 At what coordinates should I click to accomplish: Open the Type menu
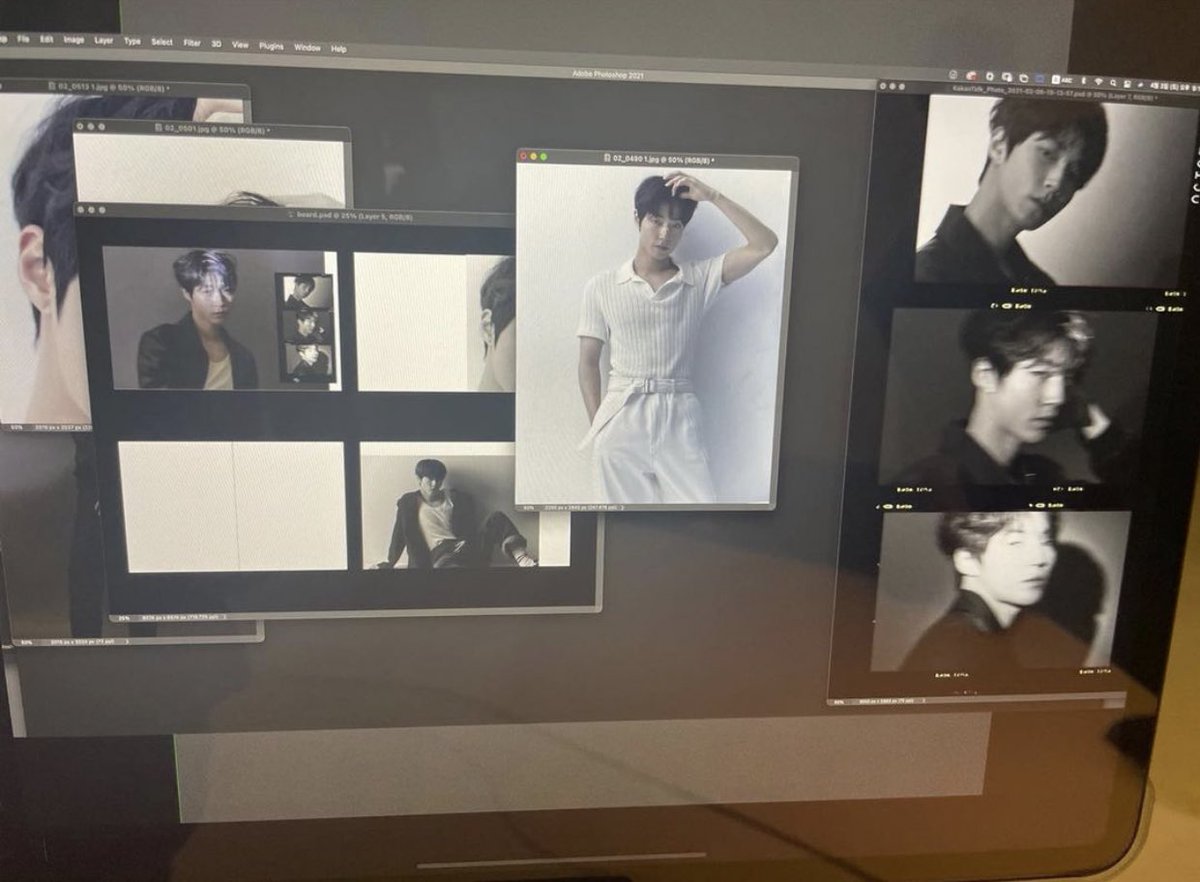coord(132,42)
